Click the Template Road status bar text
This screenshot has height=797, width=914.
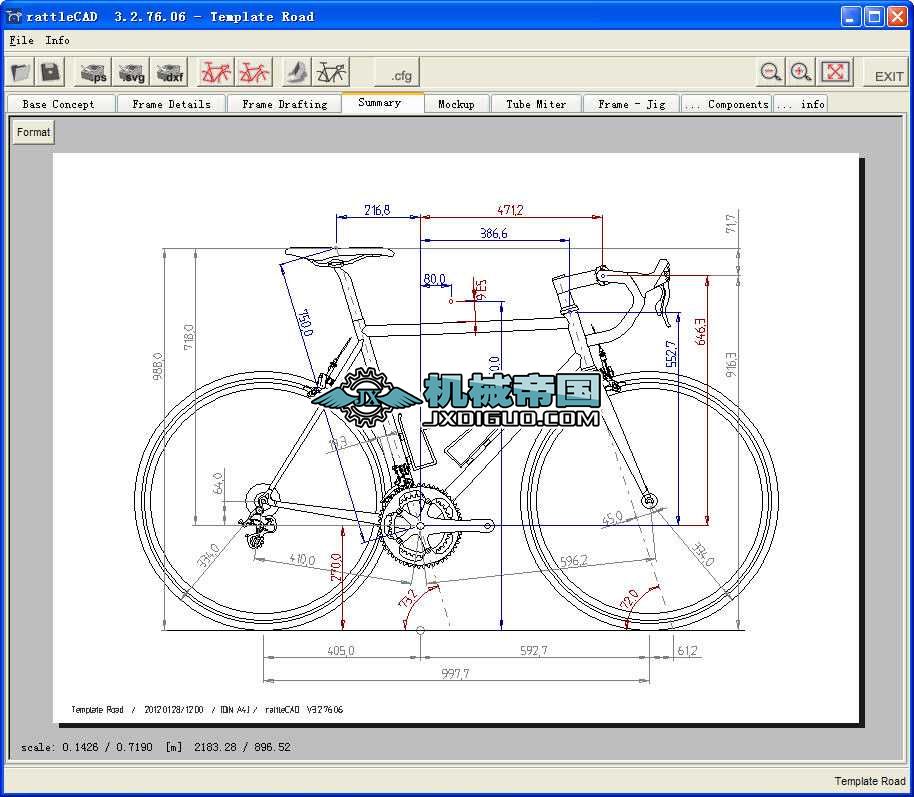tap(870, 781)
